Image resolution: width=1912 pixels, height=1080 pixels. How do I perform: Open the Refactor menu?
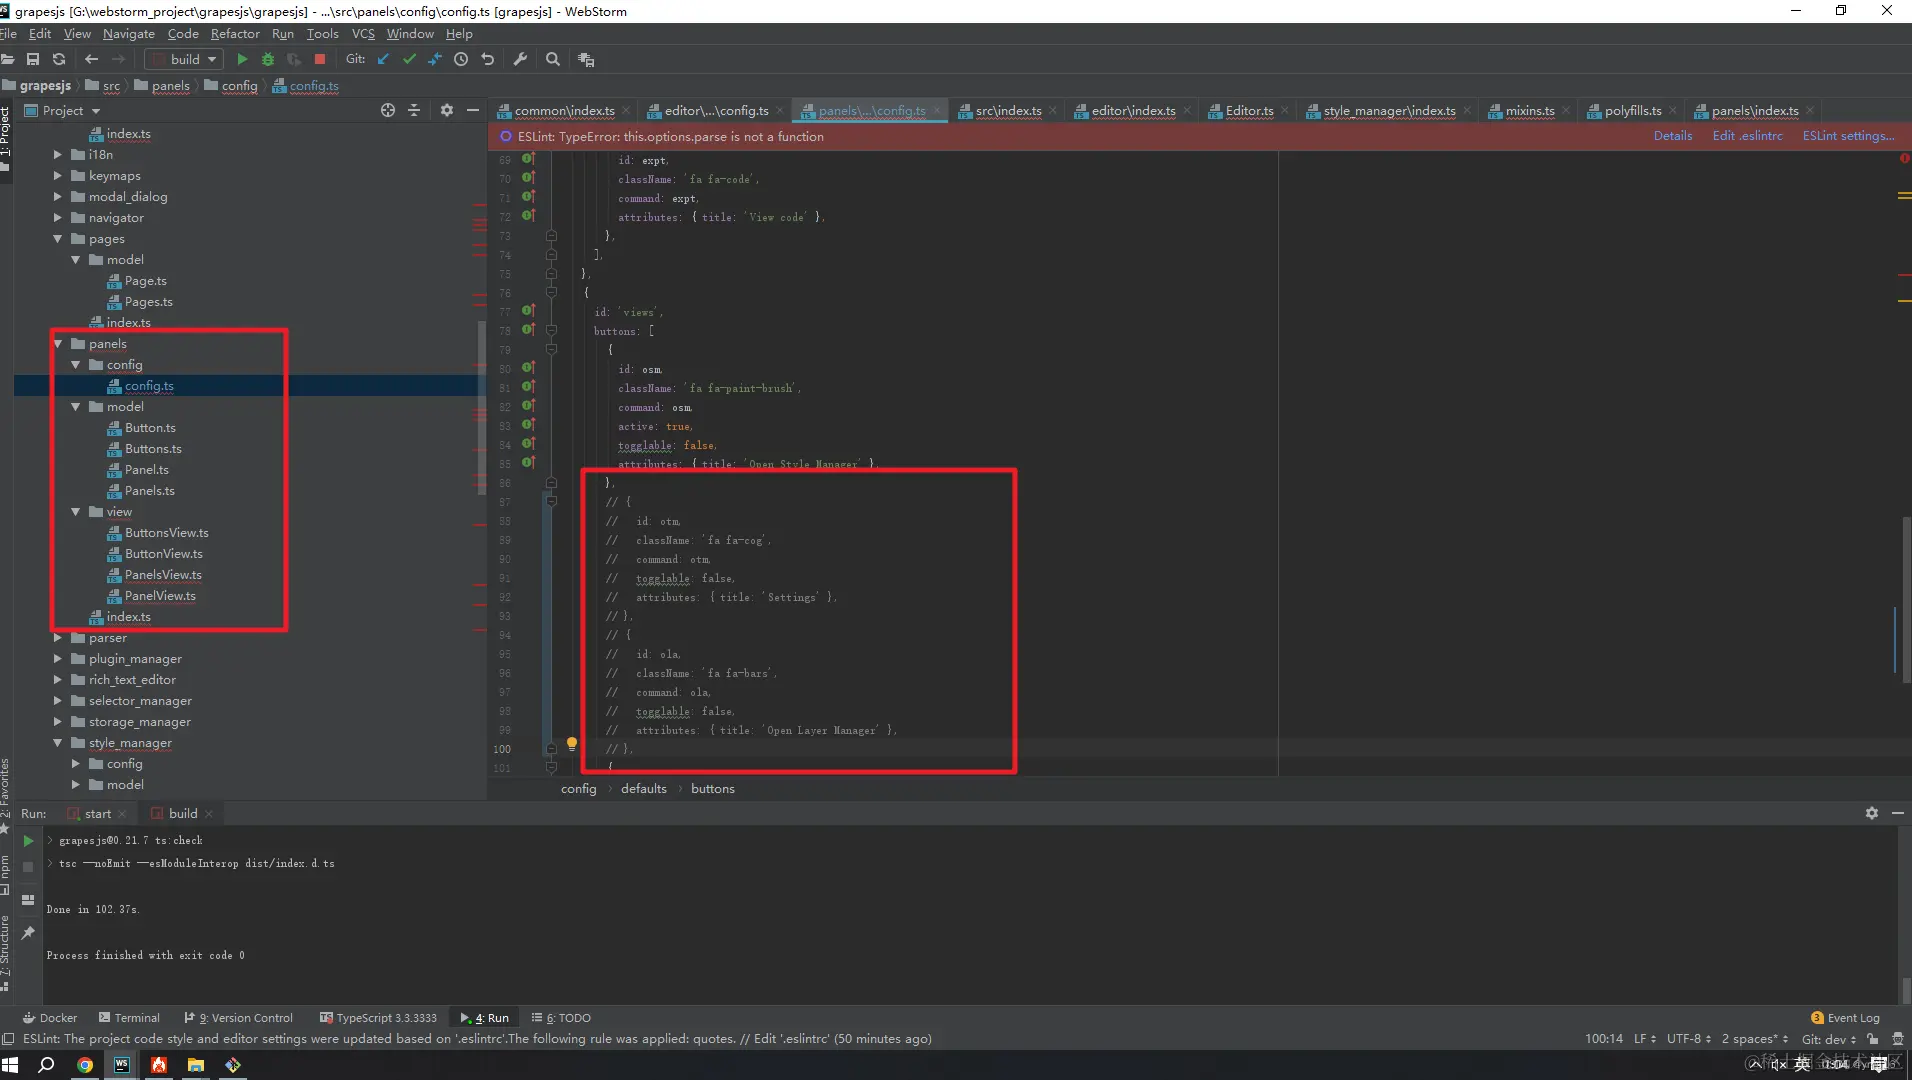(x=235, y=34)
